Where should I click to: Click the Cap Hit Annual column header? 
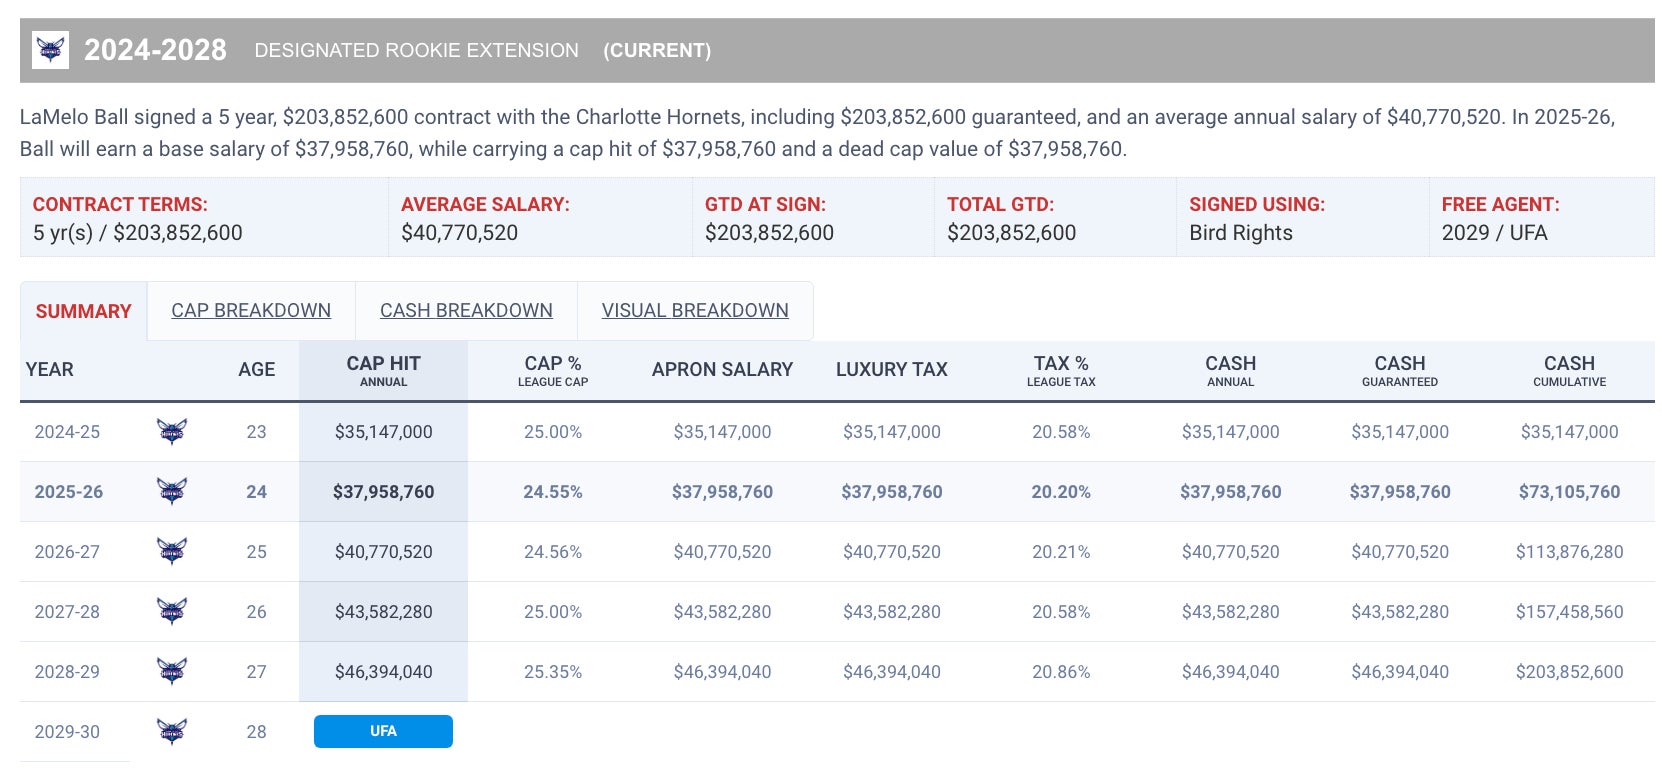[x=383, y=370]
